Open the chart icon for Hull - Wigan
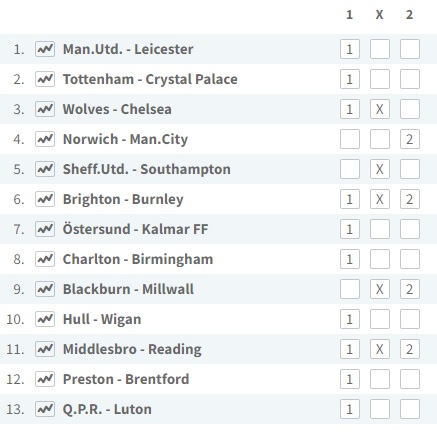 click(45, 319)
